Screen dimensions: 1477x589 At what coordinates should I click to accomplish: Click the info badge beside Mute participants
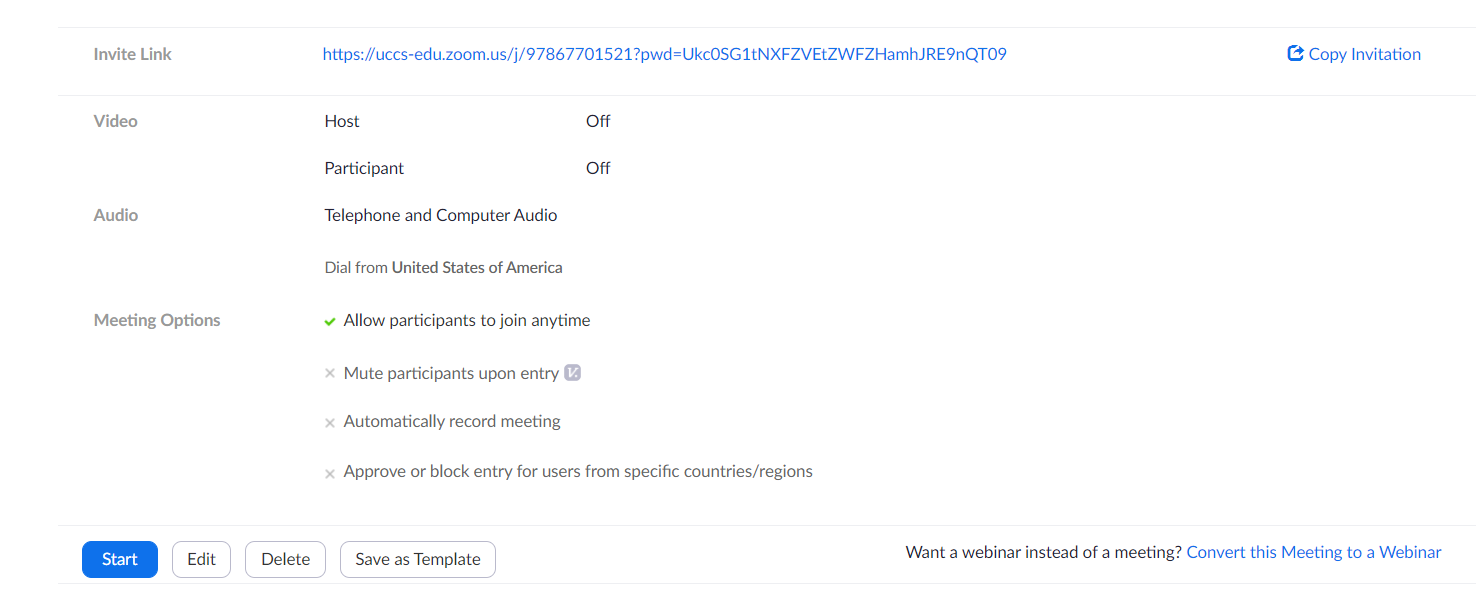click(573, 373)
